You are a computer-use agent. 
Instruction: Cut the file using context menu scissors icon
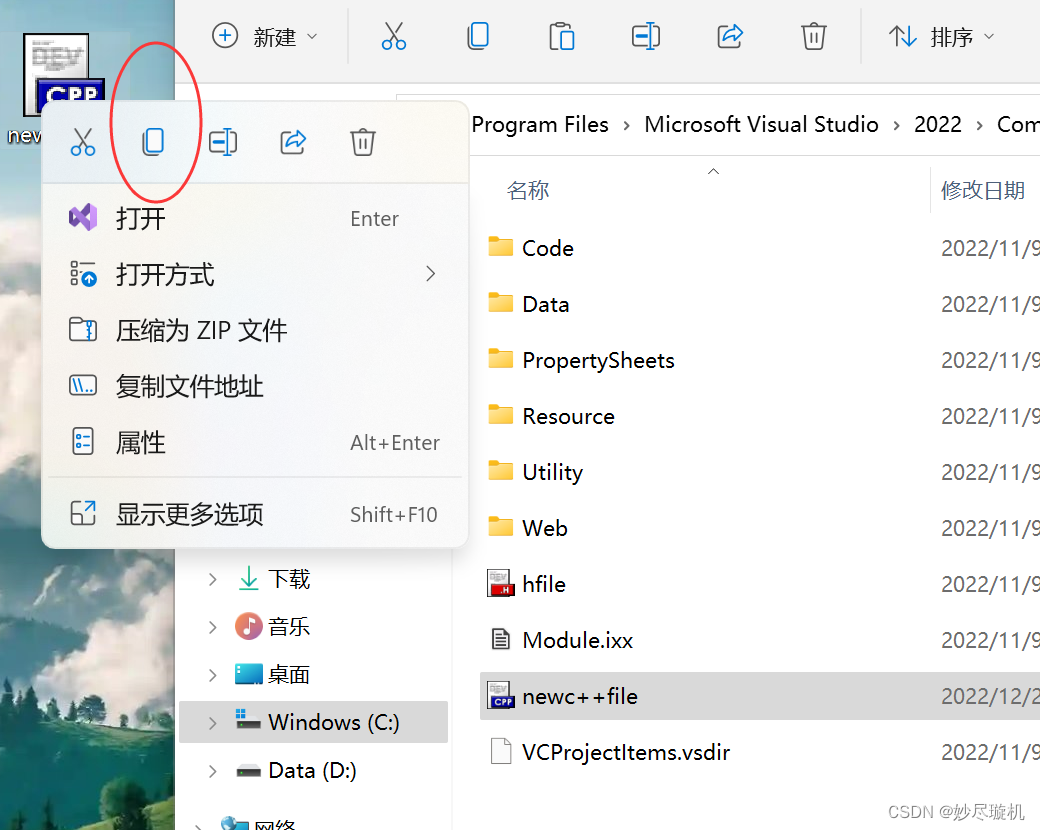click(83, 142)
